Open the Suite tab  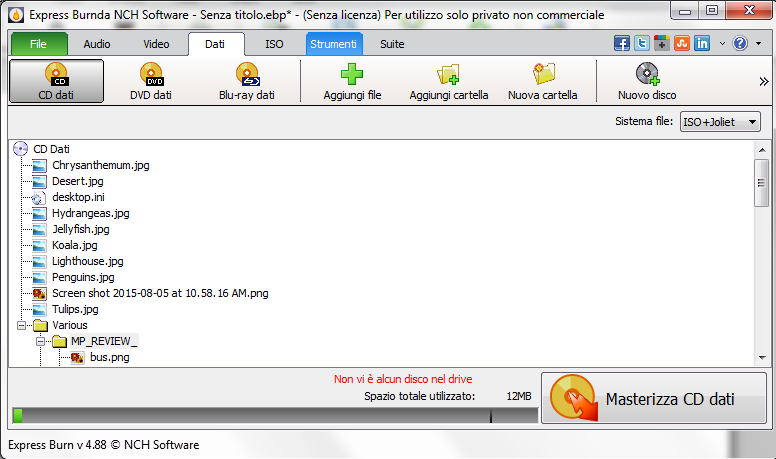pyautogui.click(x=392, y=44)
